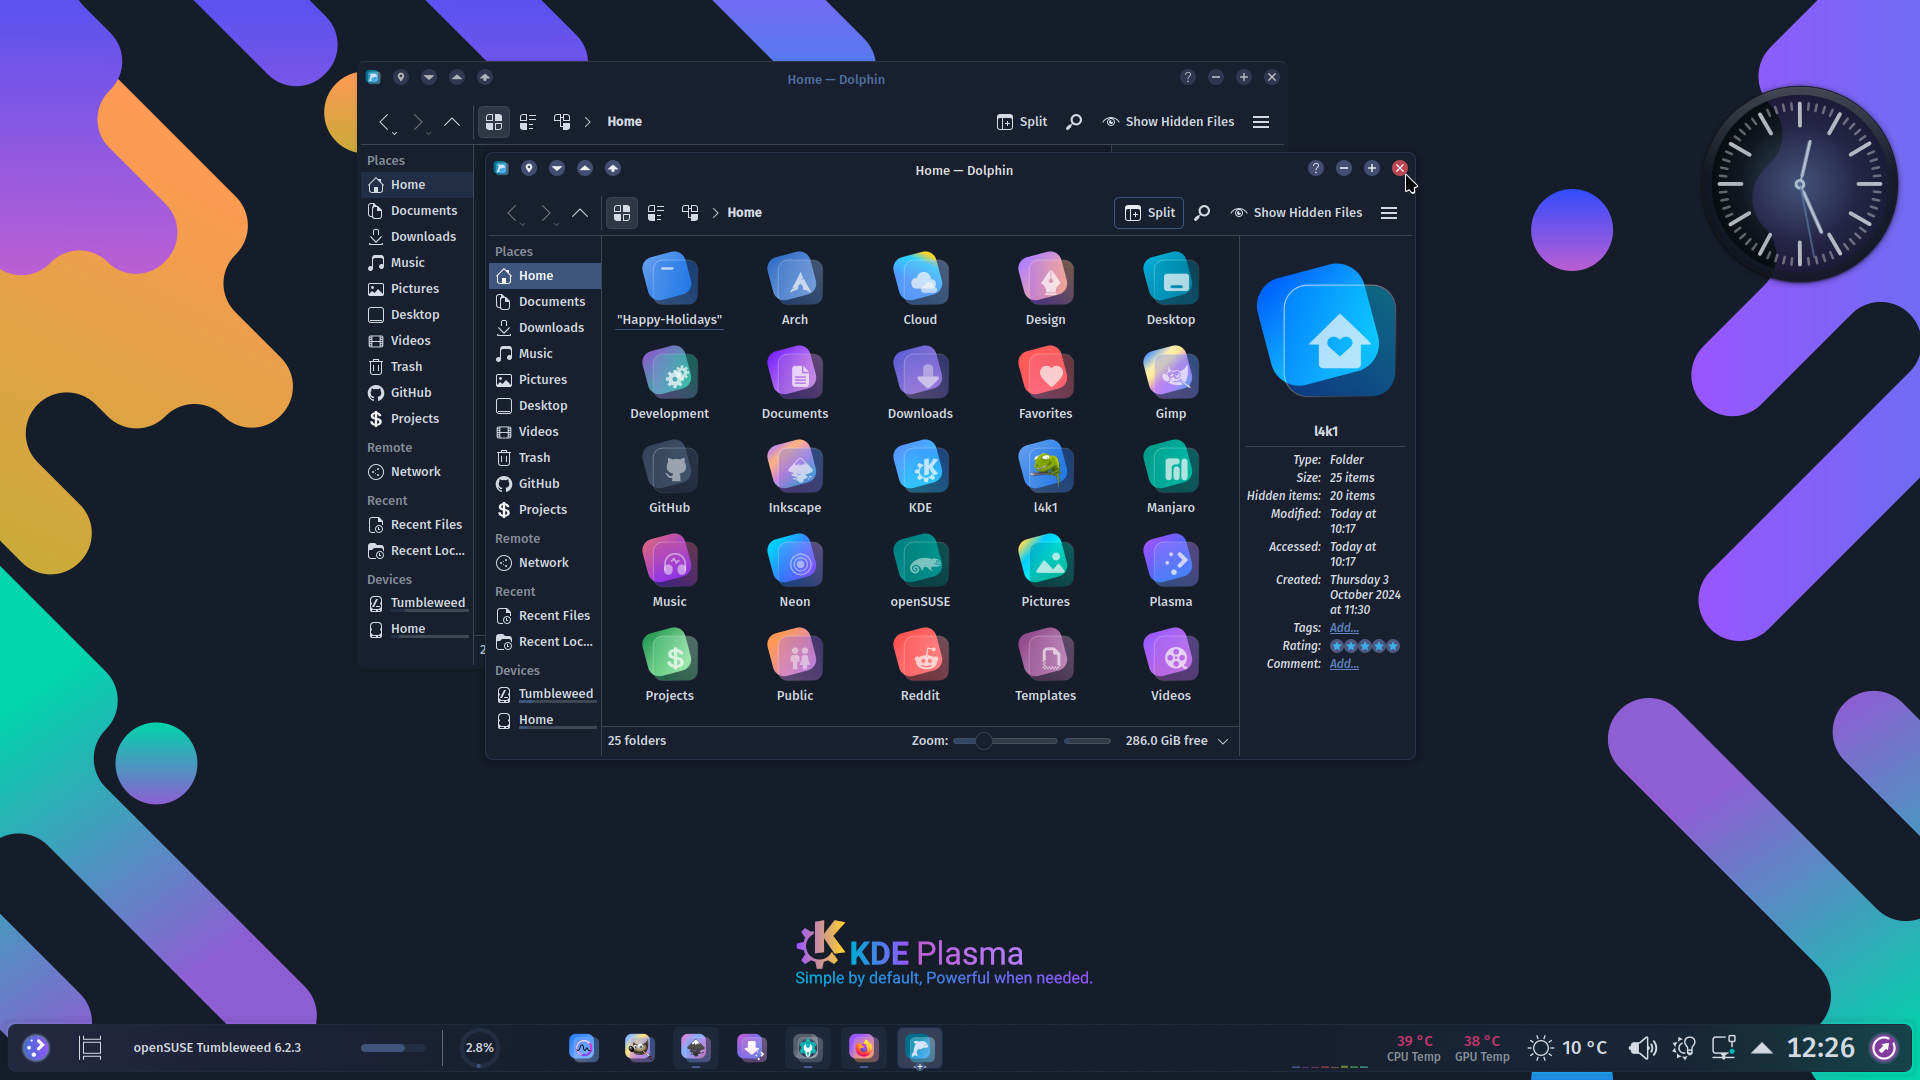Switch to Icons view mode in front window
The width and height of the screenshot is (1920, 1080).
(622, 213)
